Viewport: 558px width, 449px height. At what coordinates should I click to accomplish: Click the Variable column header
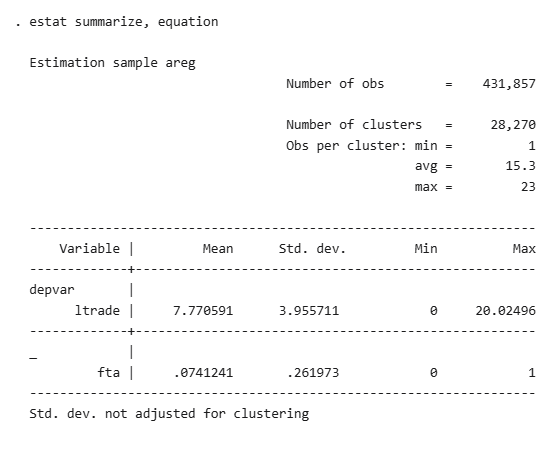(89, 248)
